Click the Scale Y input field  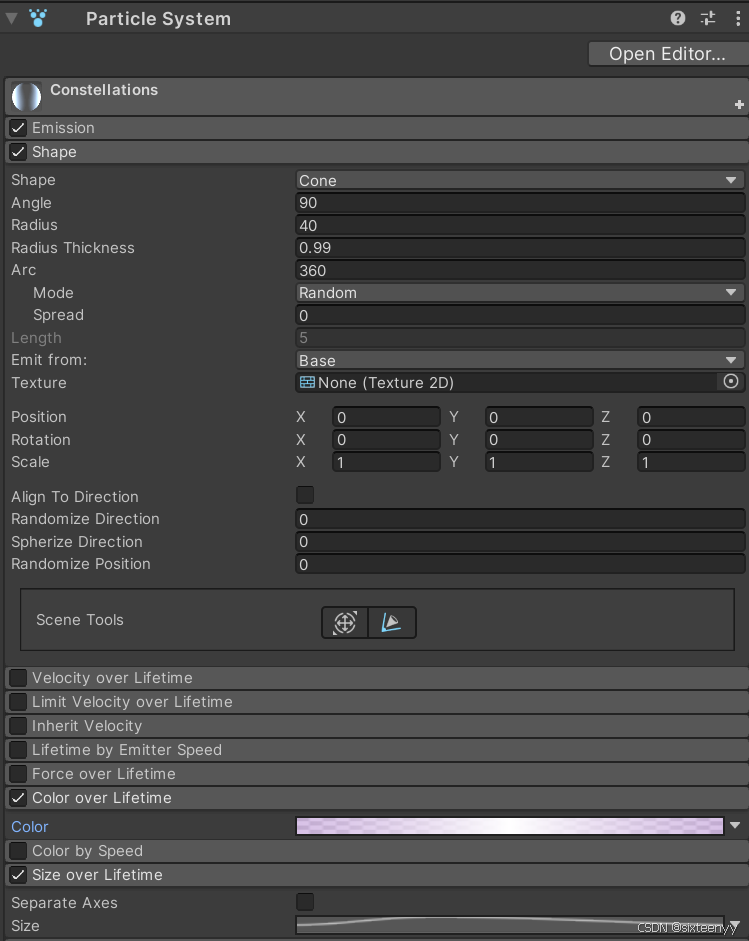click(539, 462)
